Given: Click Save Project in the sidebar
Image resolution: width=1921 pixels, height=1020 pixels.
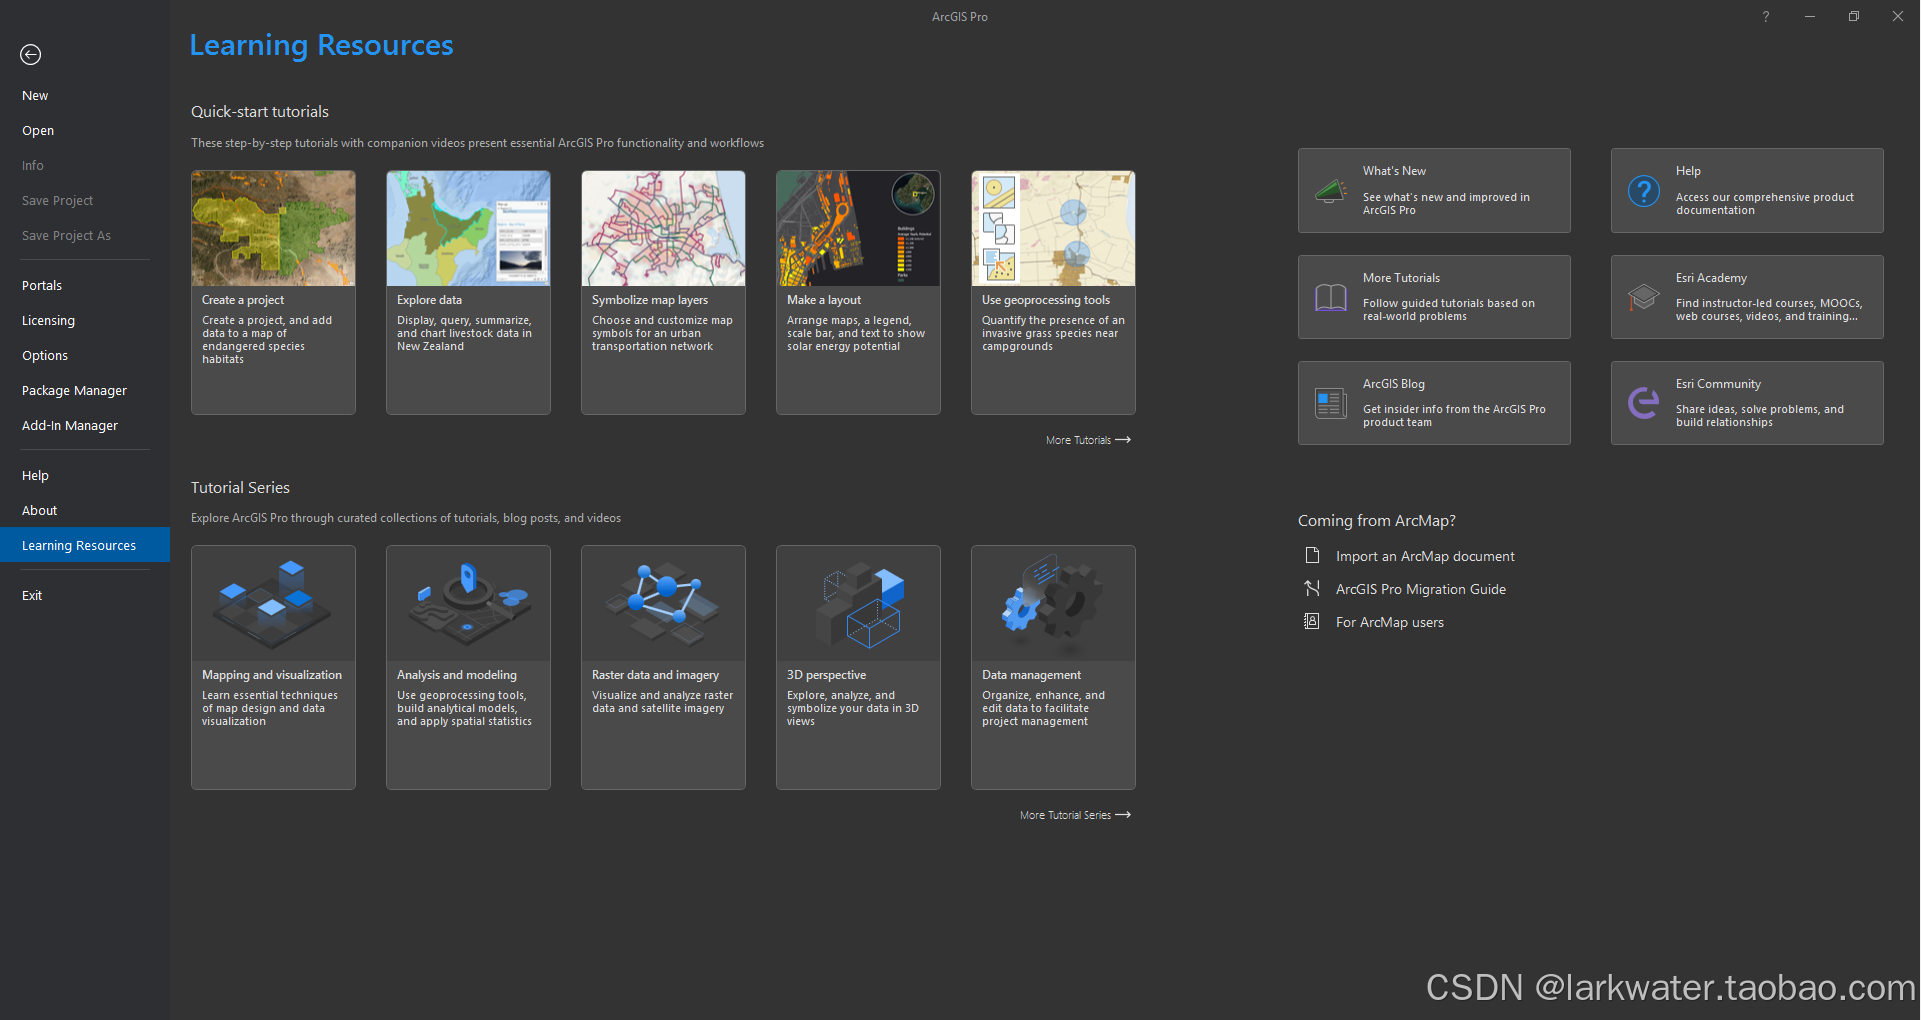Looking at the screenshot, I should coord(85,201).
